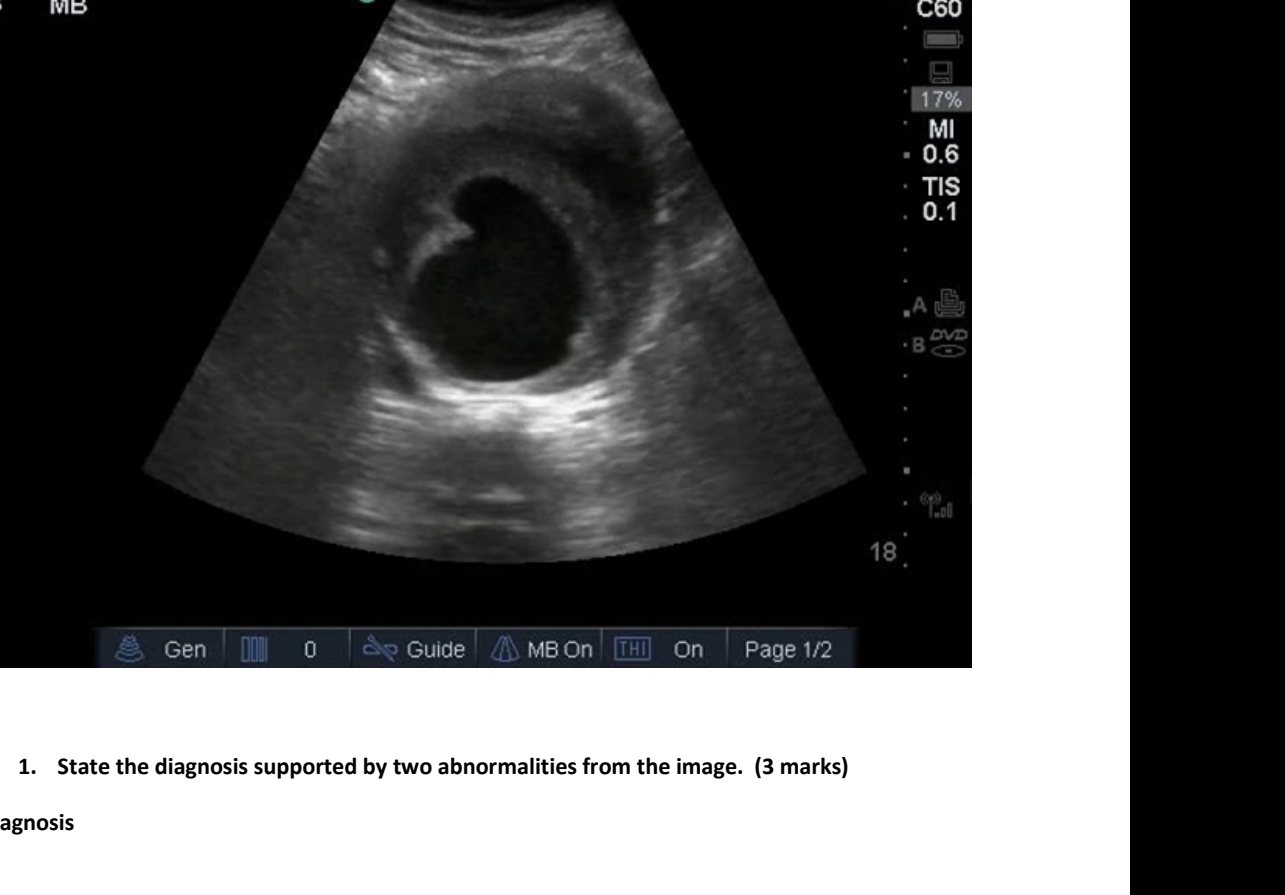Image resolution: width=1285 pixels, height=895 pixels.
Task: Go to Page 1/2 of soft keys
Action: [x=790, y=648]
